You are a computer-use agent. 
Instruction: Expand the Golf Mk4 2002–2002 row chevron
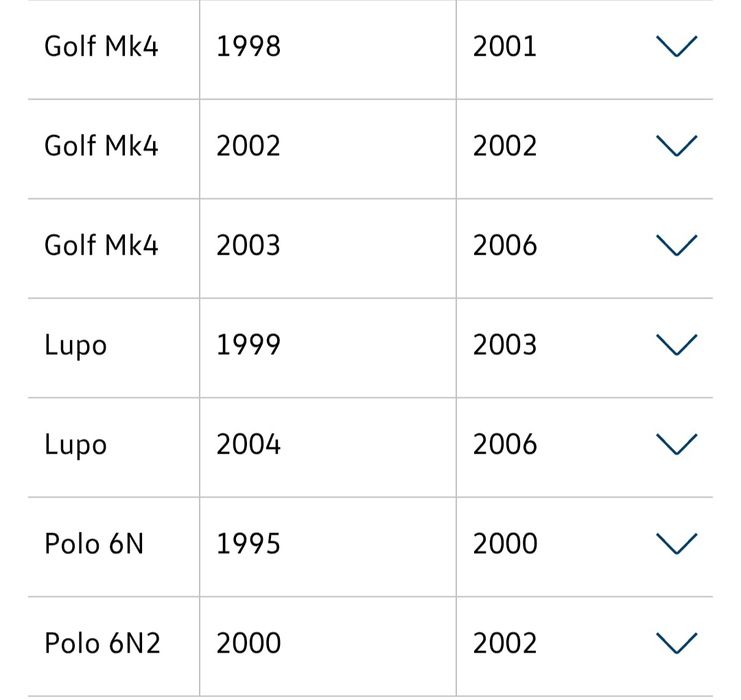676,146
